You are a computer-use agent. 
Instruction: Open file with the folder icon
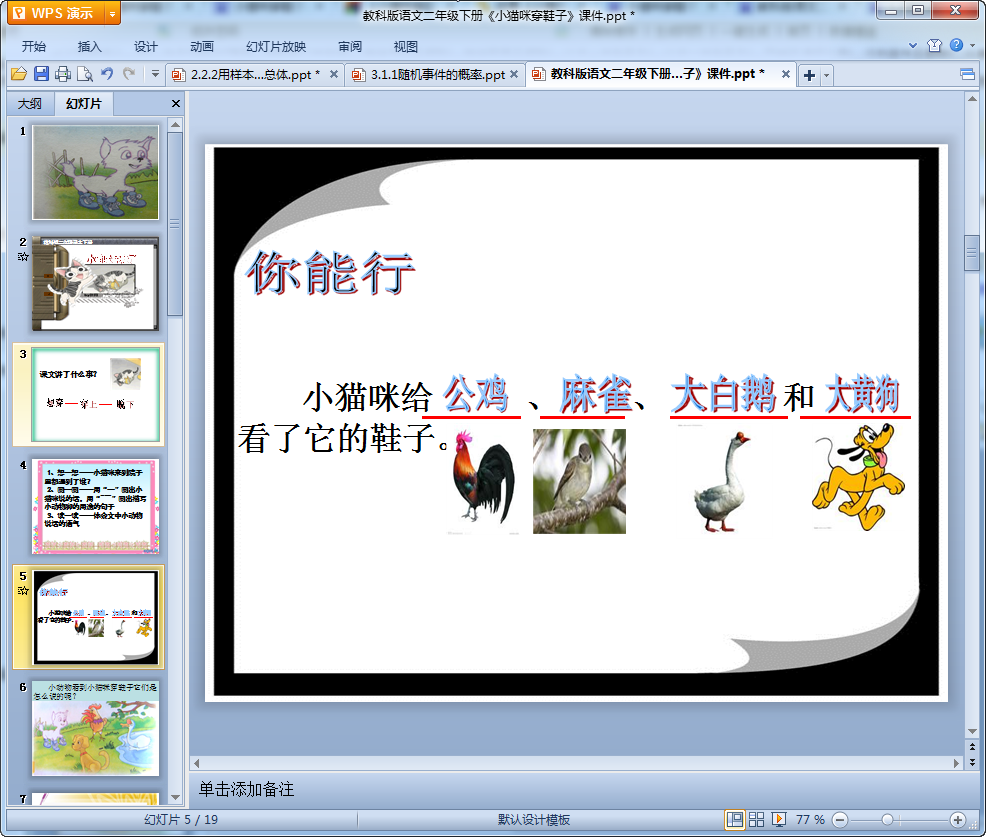(19, 74)
